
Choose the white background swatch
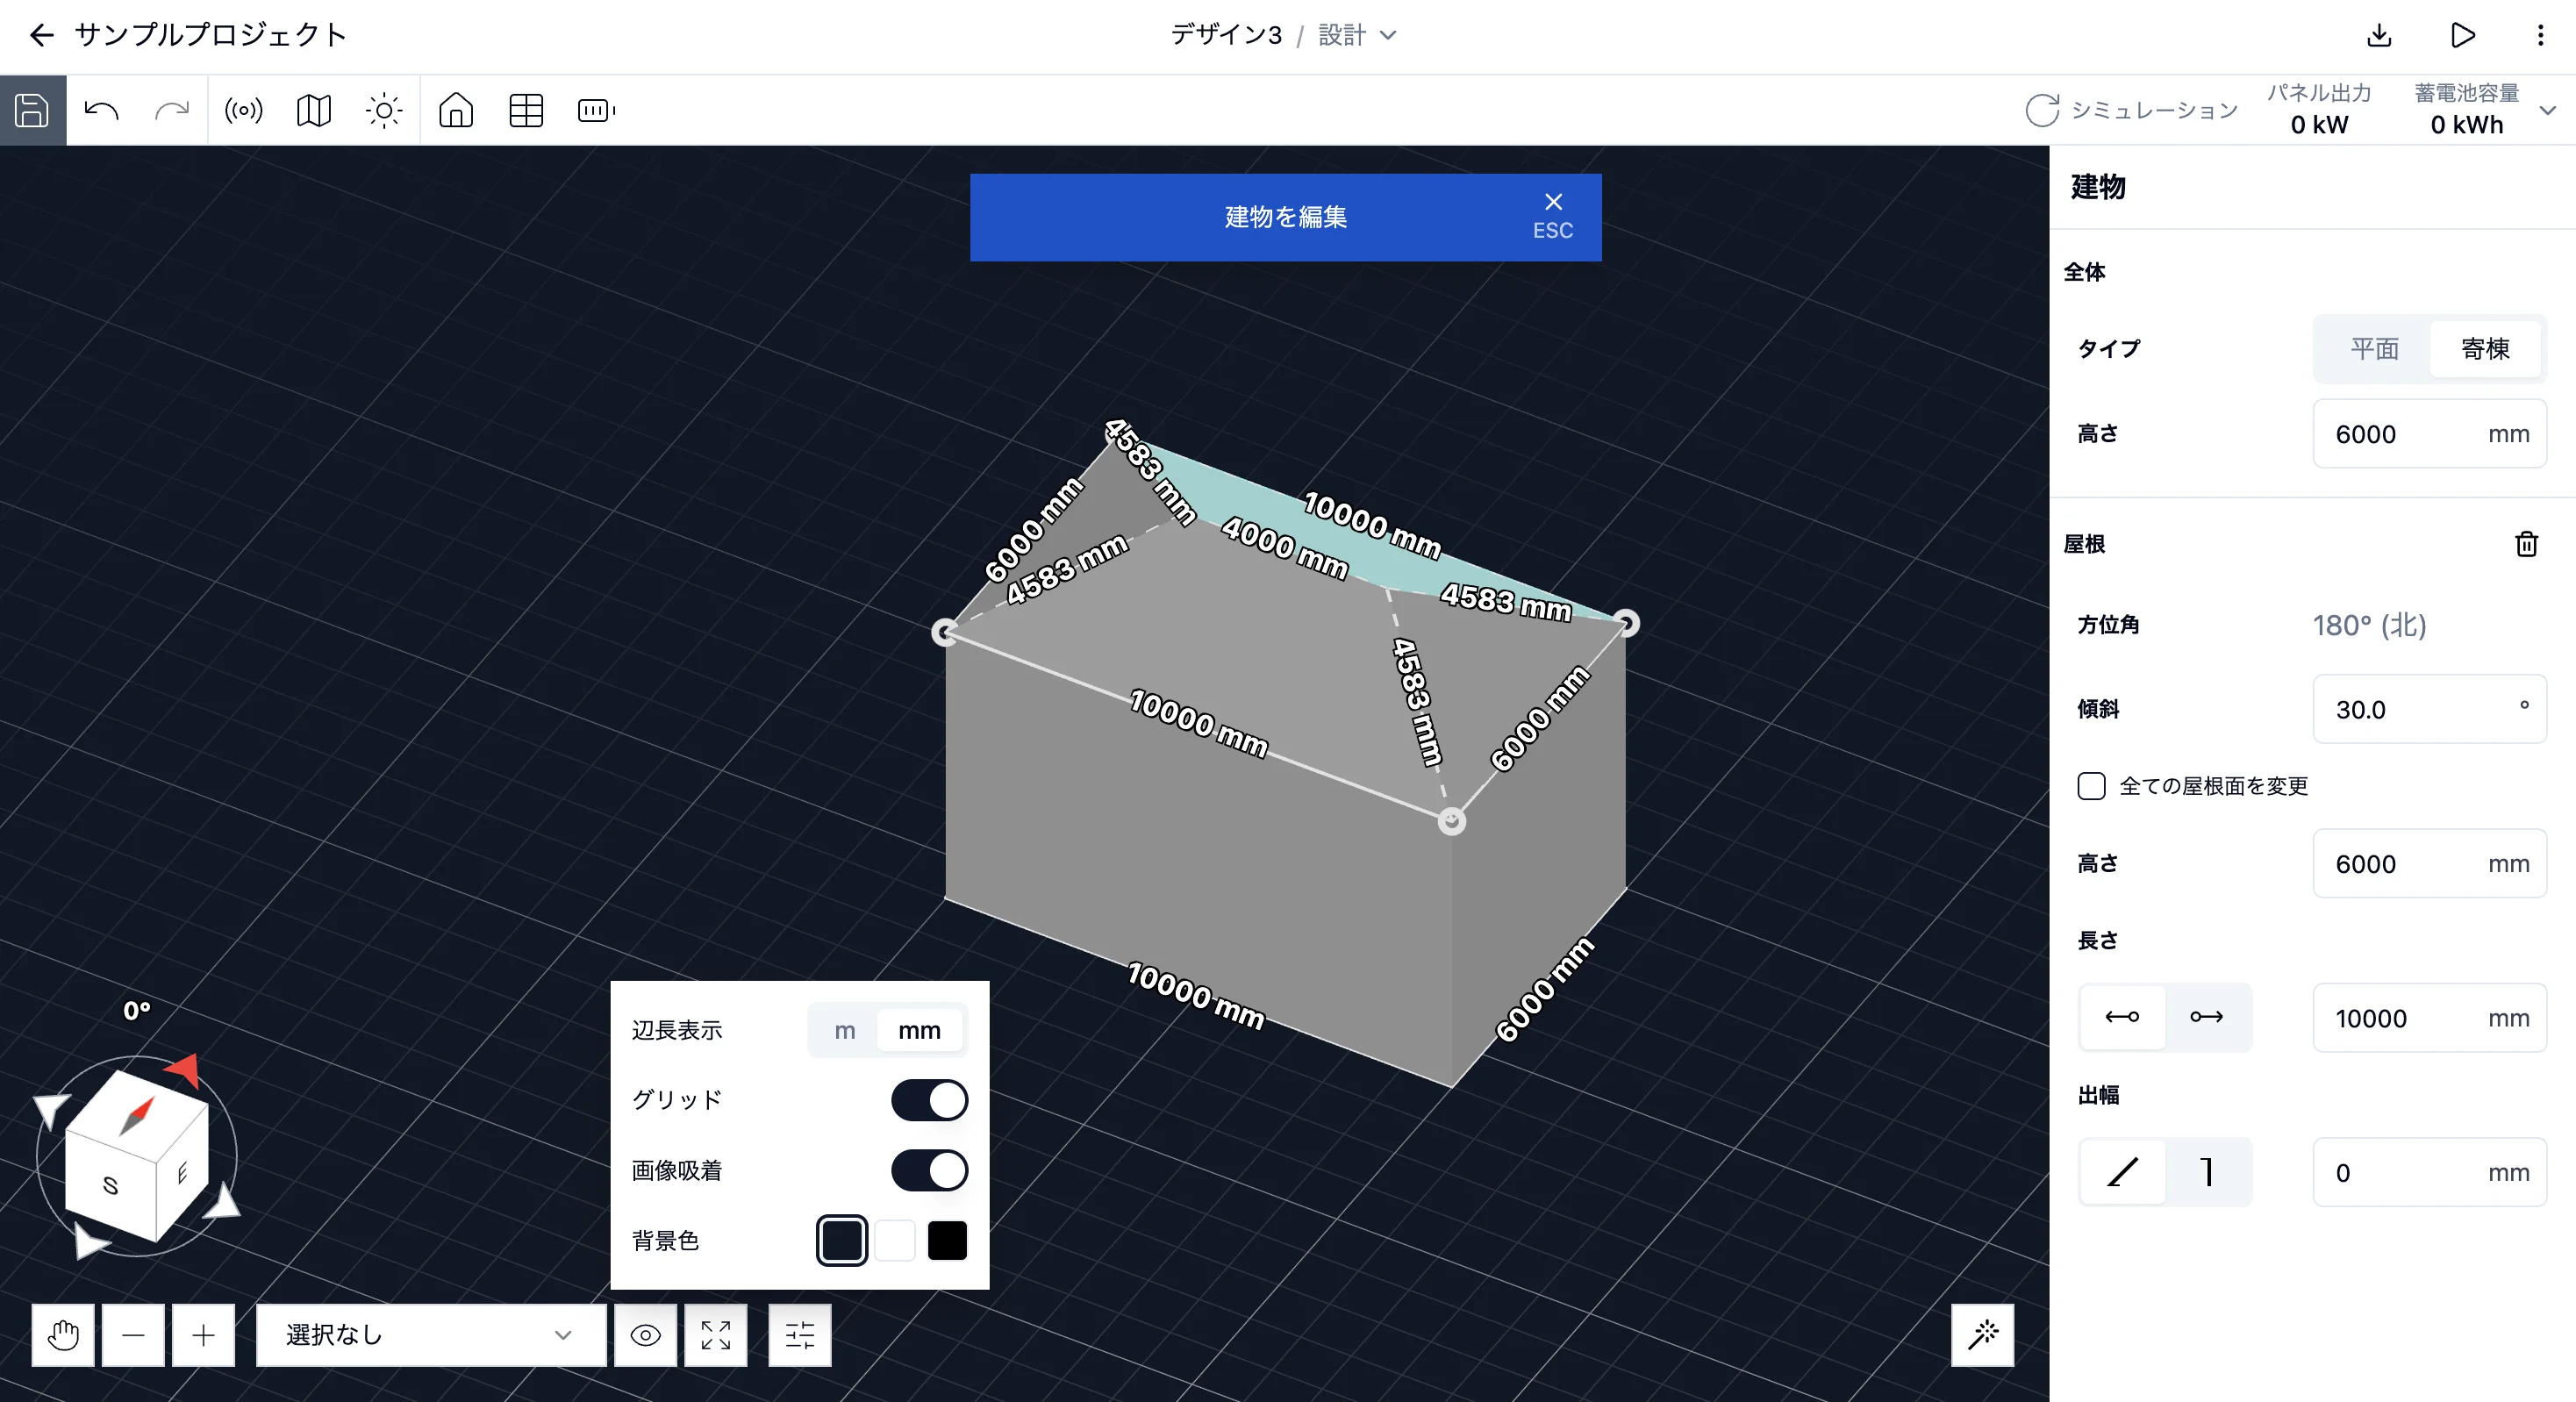[895, 1241]
